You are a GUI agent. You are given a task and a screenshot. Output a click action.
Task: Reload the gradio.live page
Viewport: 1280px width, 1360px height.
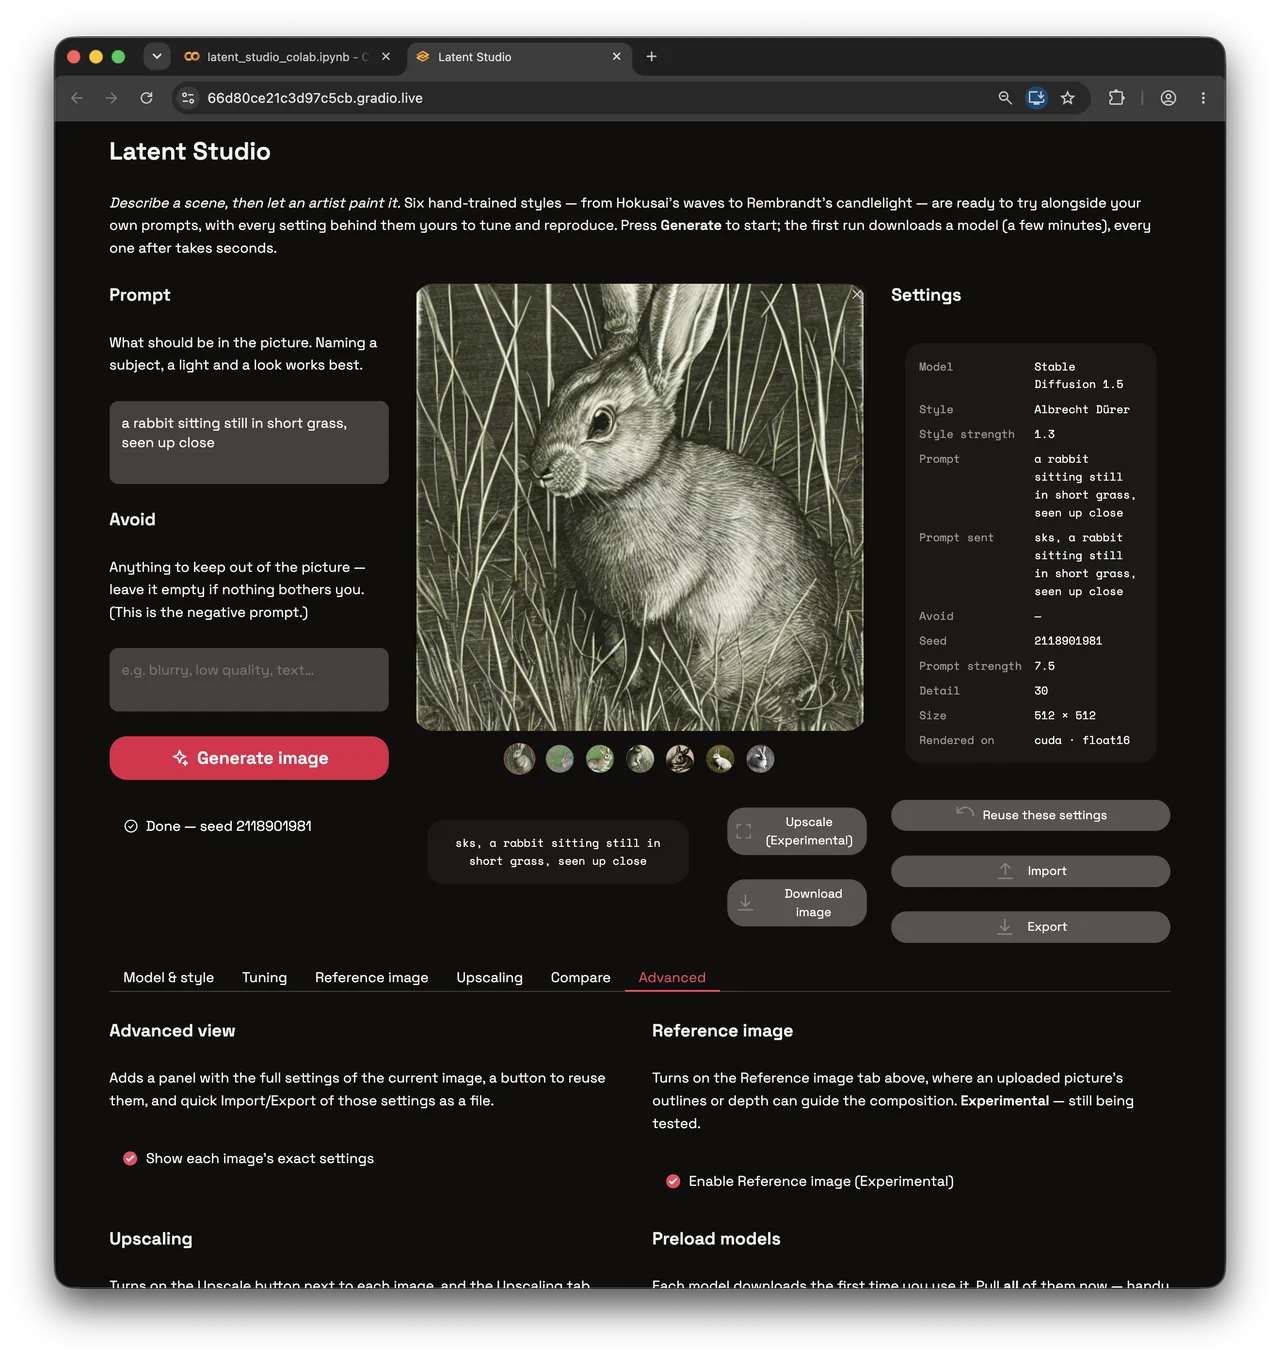(x=146, y=98)
